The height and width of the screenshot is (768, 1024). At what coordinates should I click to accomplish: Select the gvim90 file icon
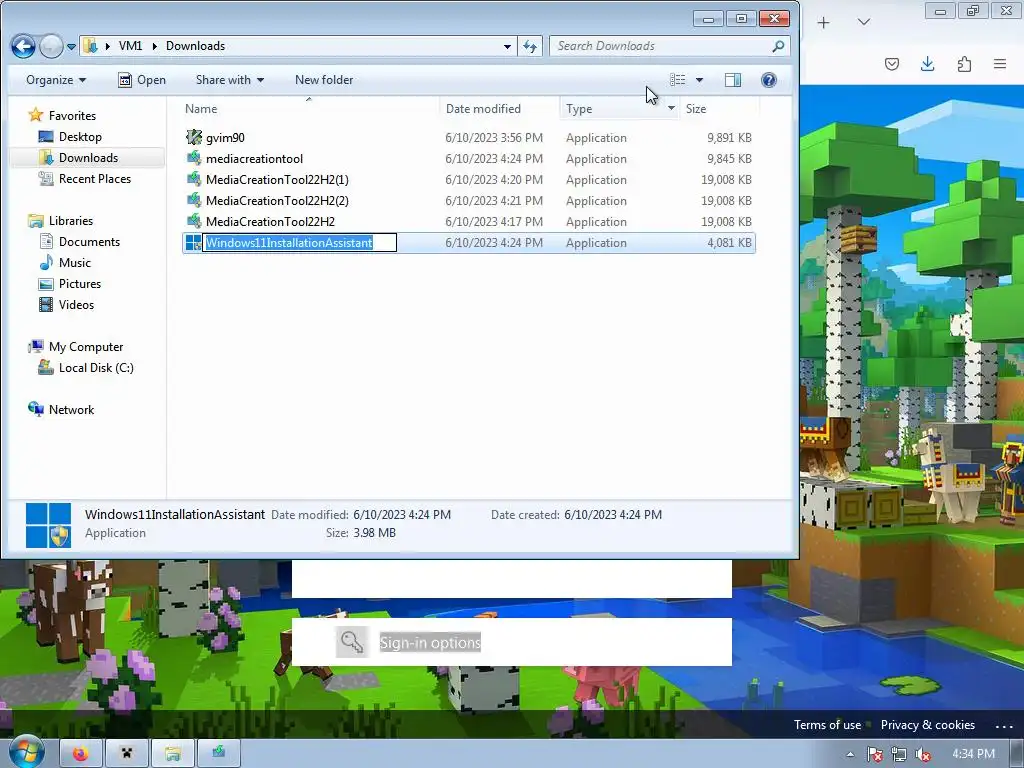pos(193,137)
